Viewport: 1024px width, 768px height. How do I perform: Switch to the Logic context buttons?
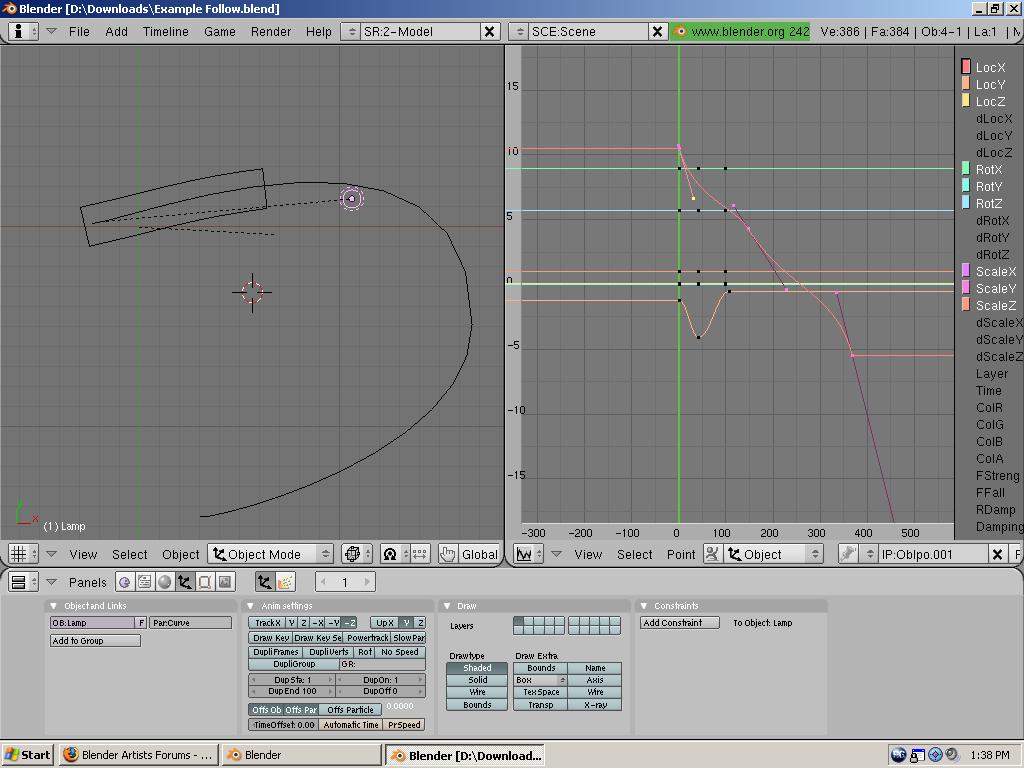click(x=124, y=581)
